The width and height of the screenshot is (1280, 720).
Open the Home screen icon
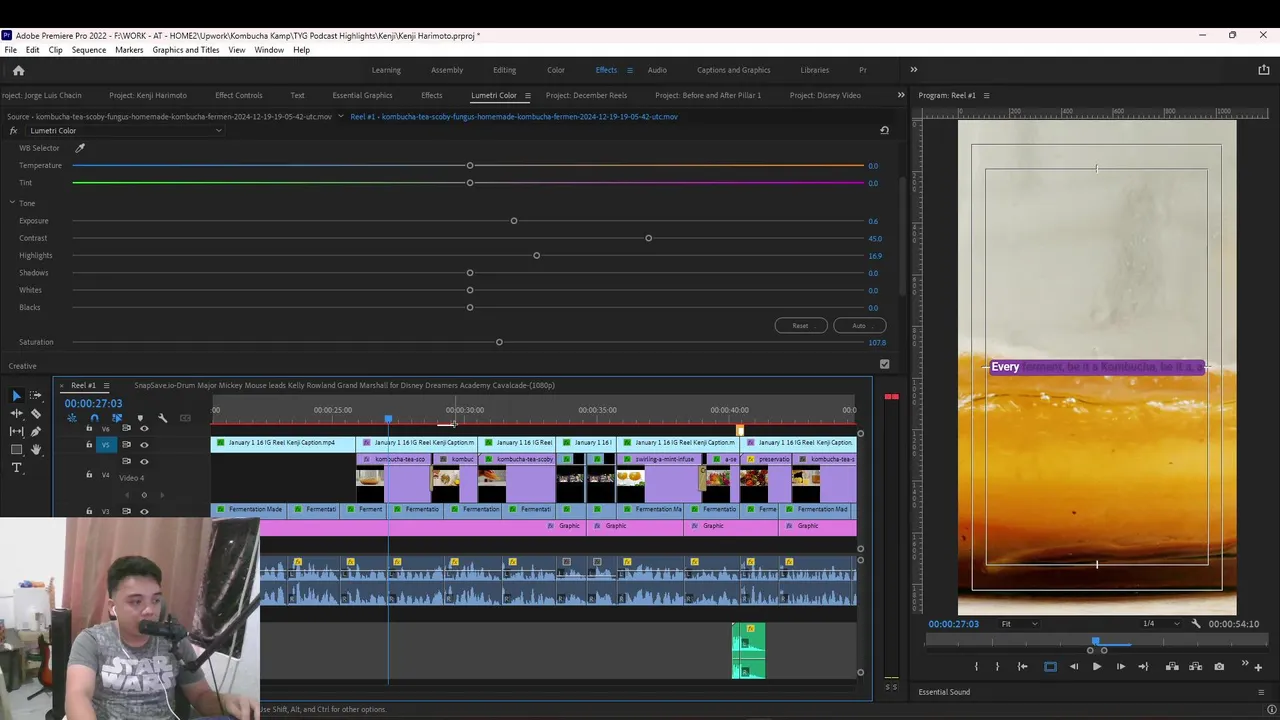coord(18,70)
